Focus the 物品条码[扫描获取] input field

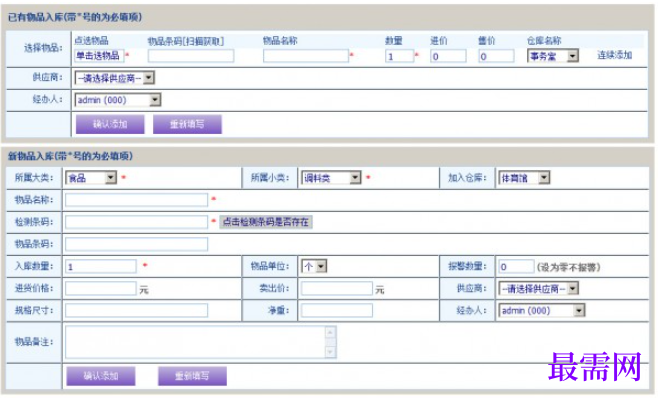tap(191, 56)
